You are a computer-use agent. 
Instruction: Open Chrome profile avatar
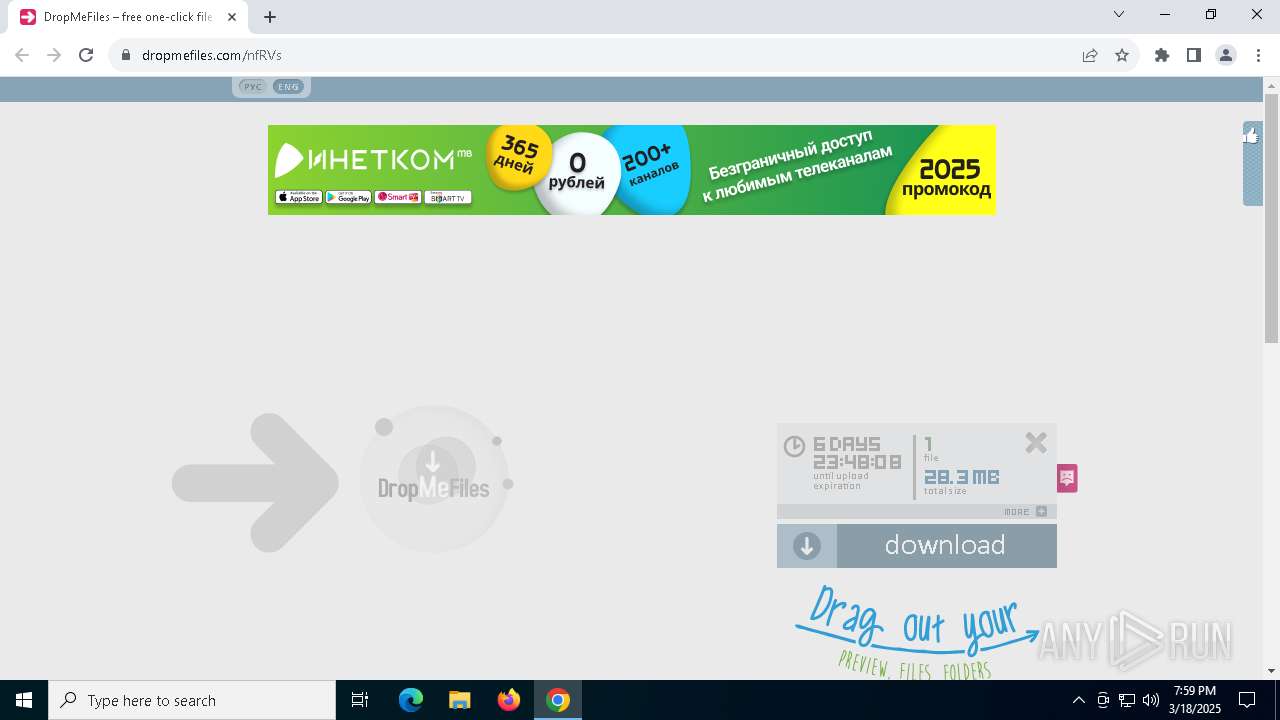1226,55
